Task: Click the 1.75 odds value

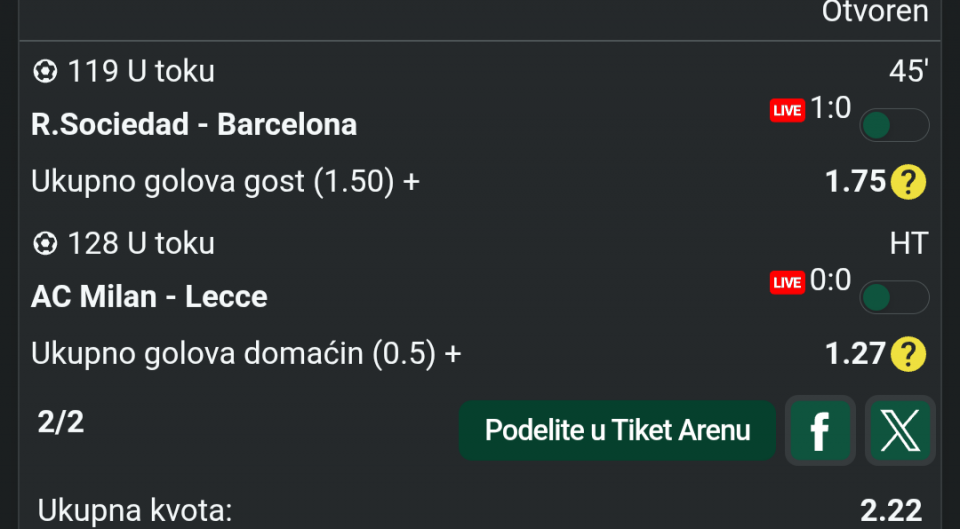Action: [x=855, y=182]
